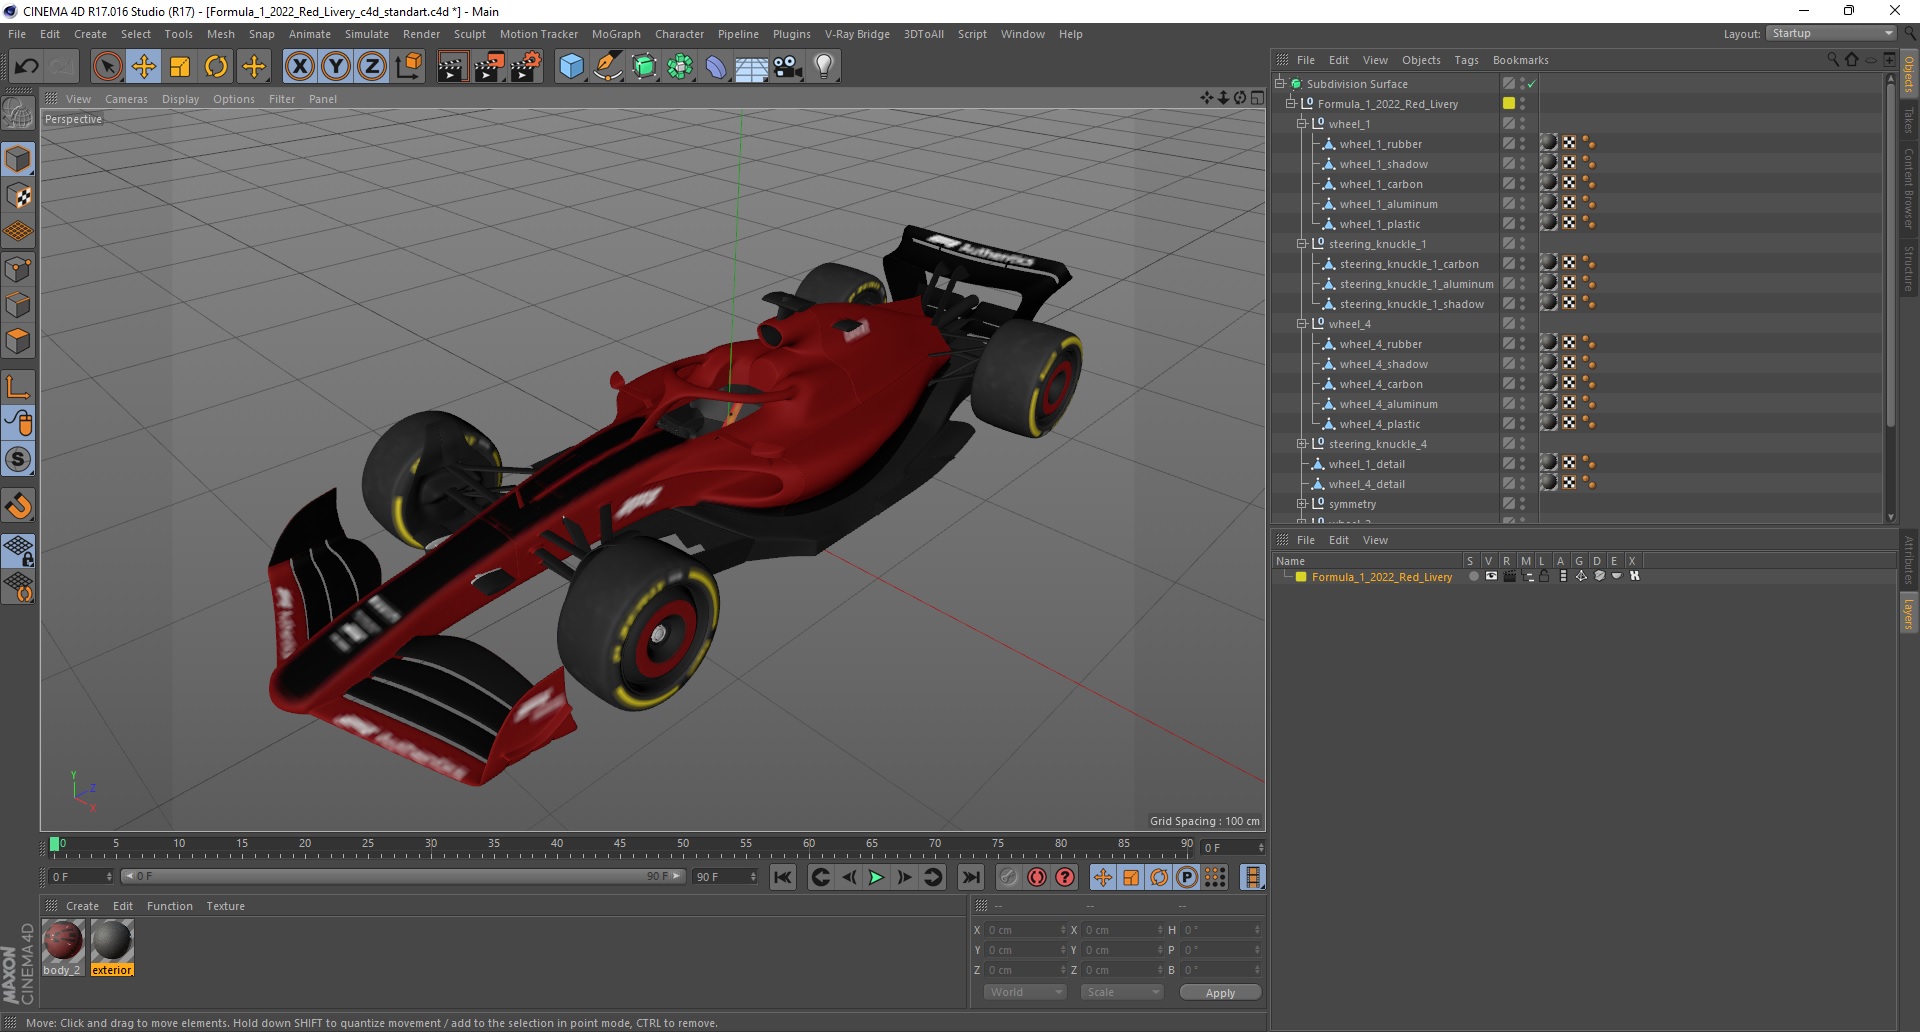1920x1032 pixels.
Task: Toggle X axis lock
Action: pos(299,67)
